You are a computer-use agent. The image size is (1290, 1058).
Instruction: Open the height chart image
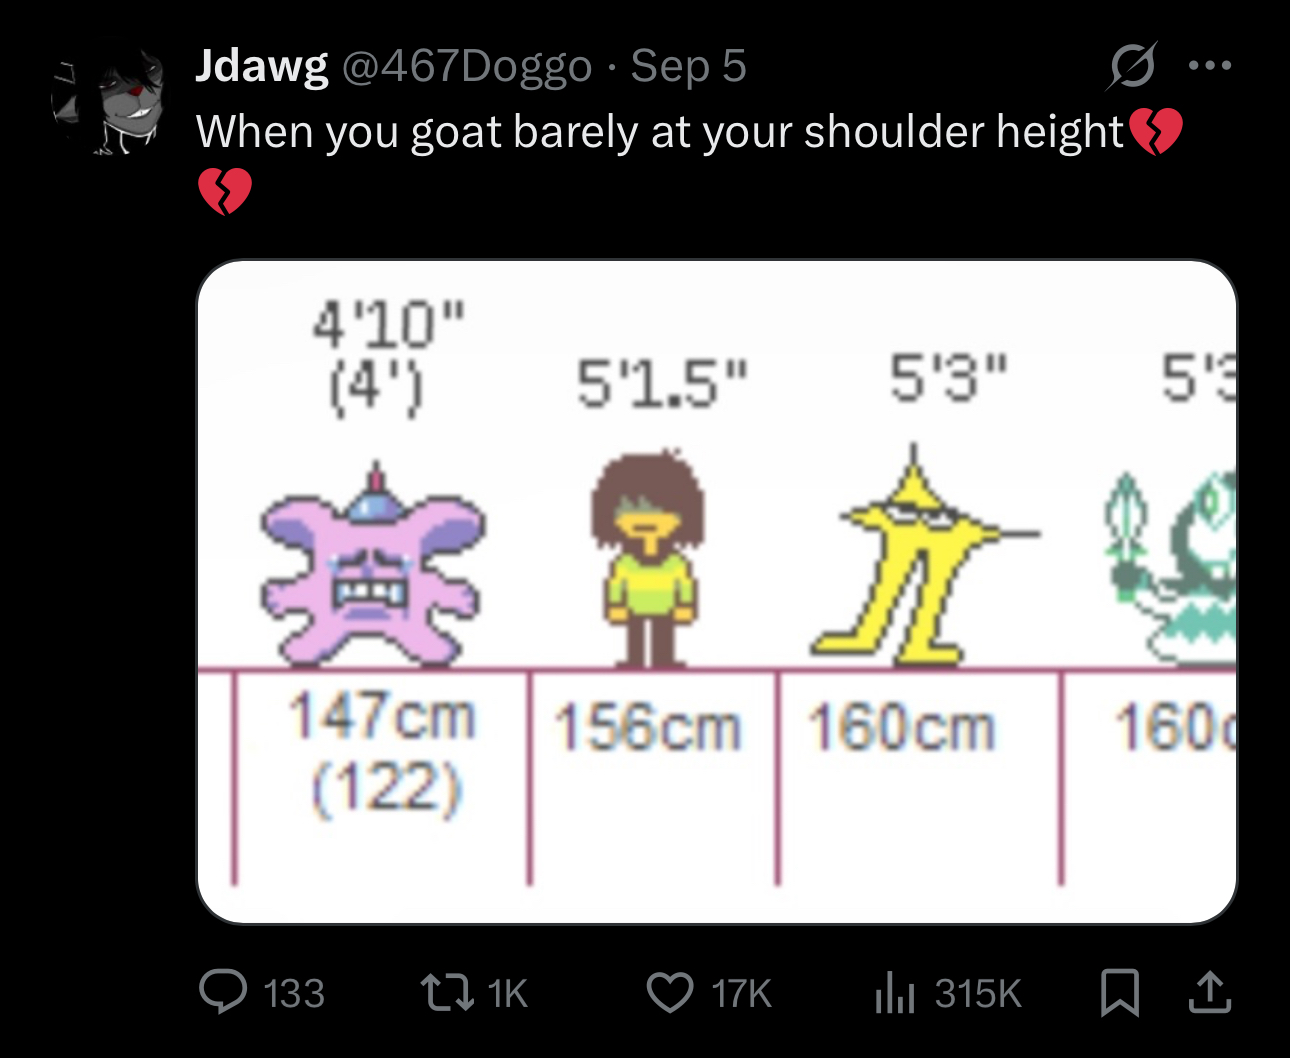(x=716, y=590)
